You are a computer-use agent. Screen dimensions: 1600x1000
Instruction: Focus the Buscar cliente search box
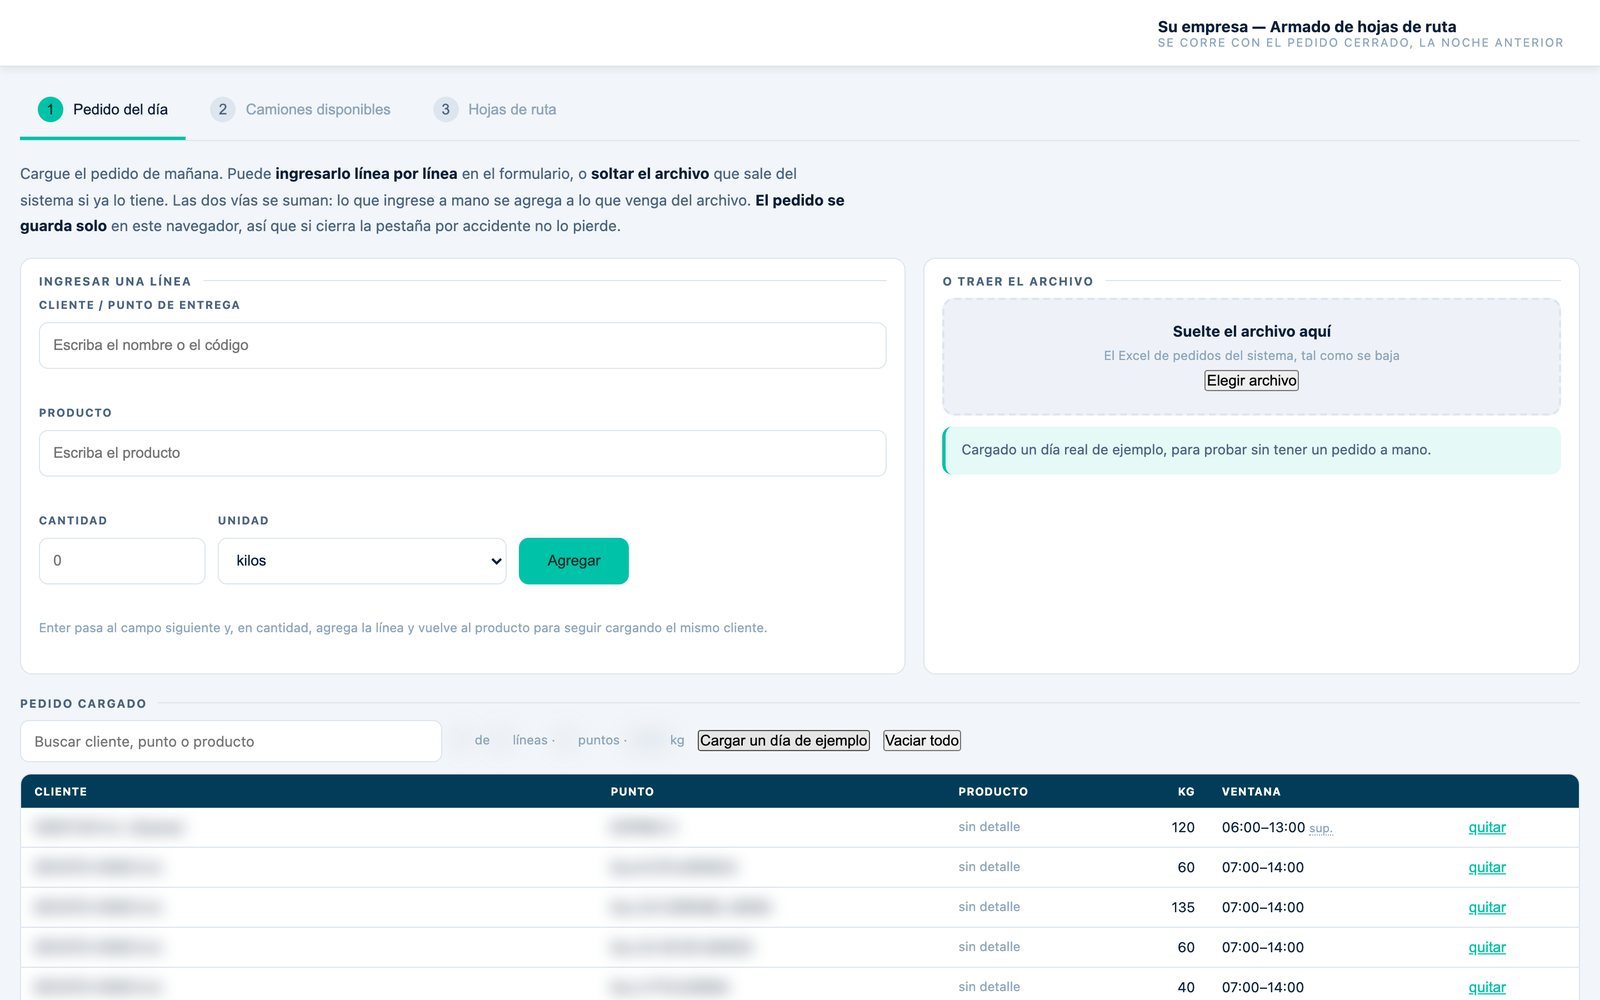tap(231, 741)
